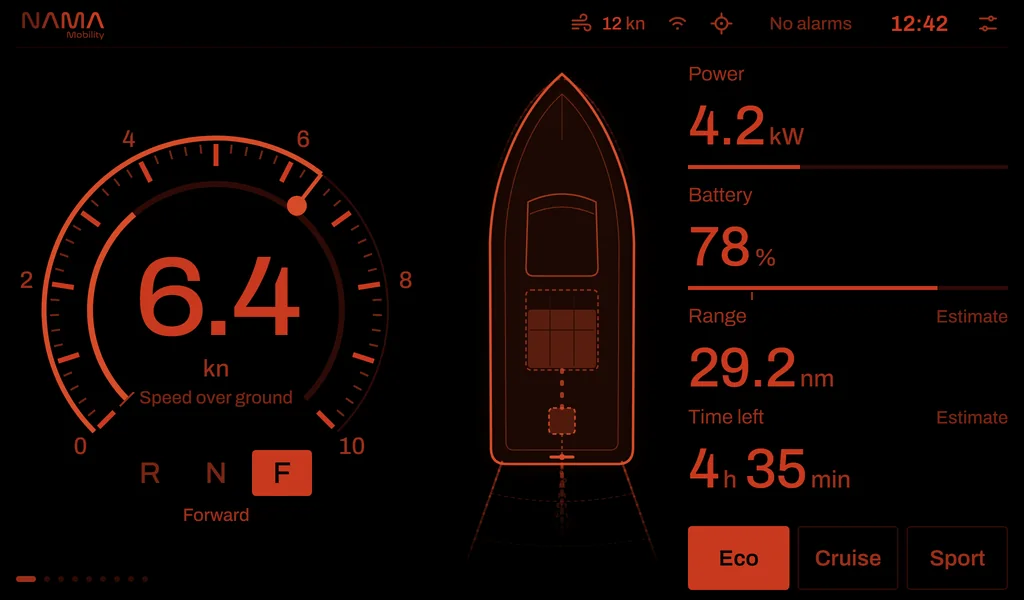This screenshot has height=600, width=1024.
Task: Click the speed gauge throttle knob
Action: tap(297, 206)
